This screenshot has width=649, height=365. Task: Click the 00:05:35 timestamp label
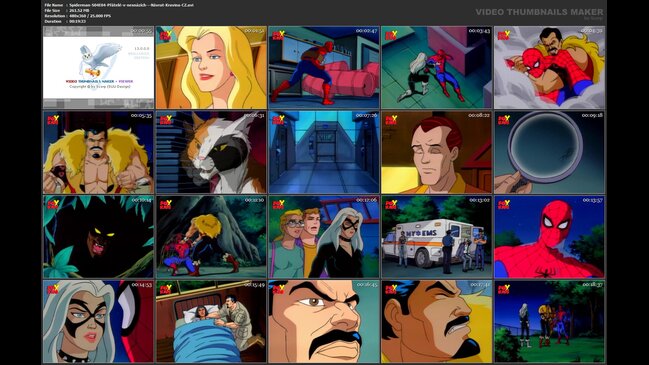(141, 115)
